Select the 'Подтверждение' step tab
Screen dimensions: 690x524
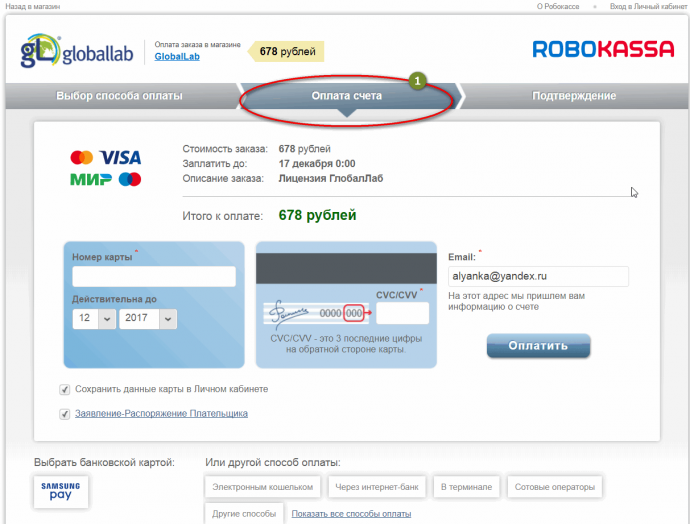tap(574, 95)
